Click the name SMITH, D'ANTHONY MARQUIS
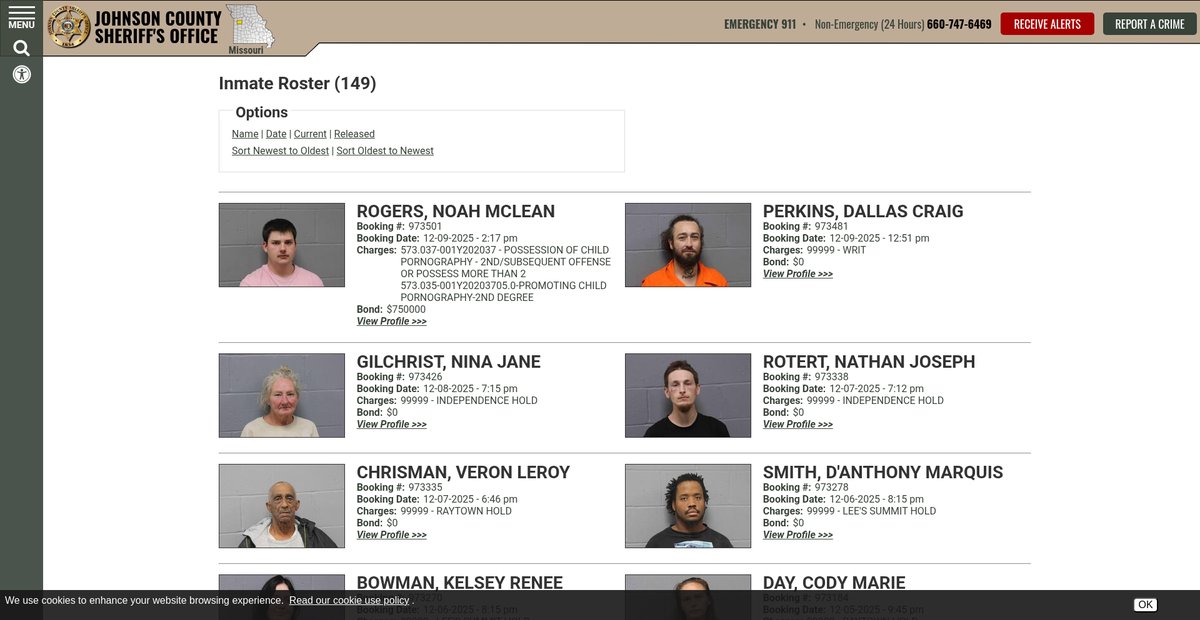1200x620 pixels. point(883,472)
